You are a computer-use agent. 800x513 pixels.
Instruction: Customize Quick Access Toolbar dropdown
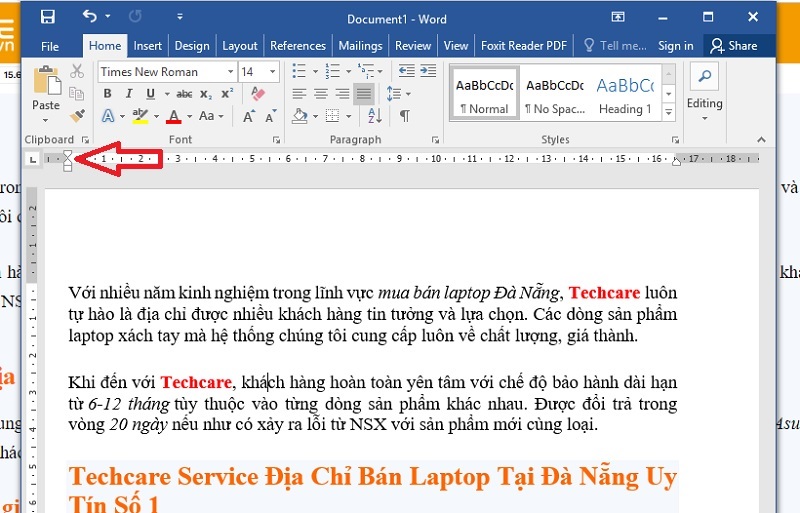(x=180, y=17)
